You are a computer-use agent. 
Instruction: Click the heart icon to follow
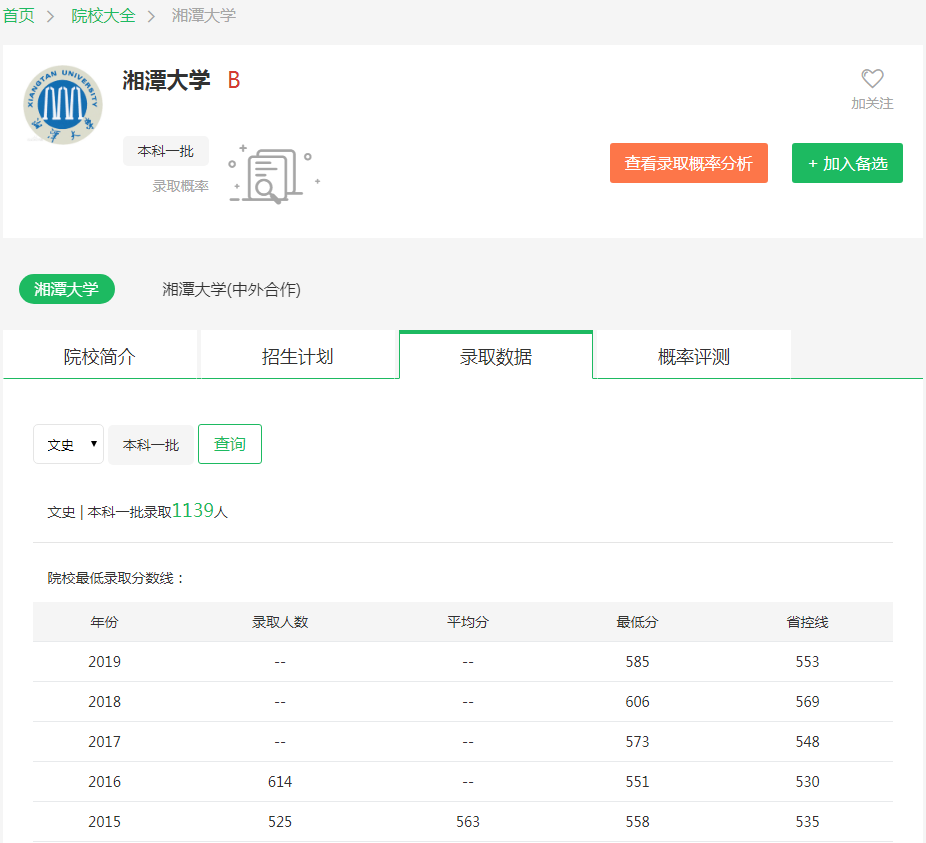(872, 78)
